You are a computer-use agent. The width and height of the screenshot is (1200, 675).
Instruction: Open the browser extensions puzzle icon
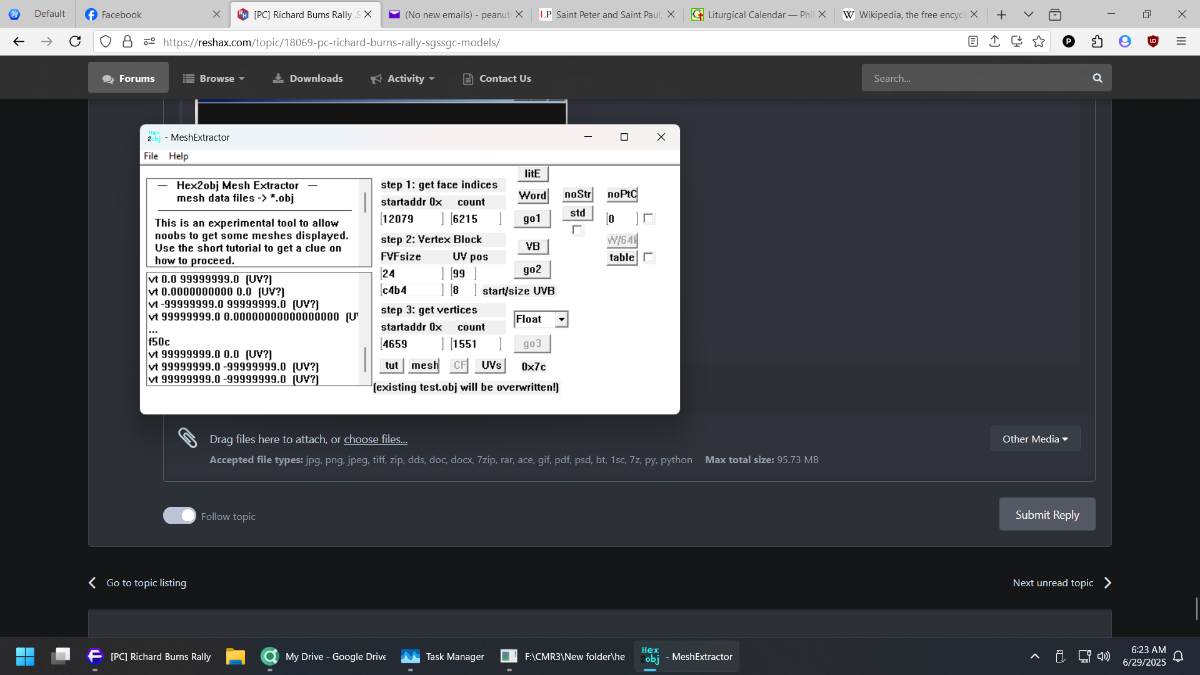point(1096,41)
